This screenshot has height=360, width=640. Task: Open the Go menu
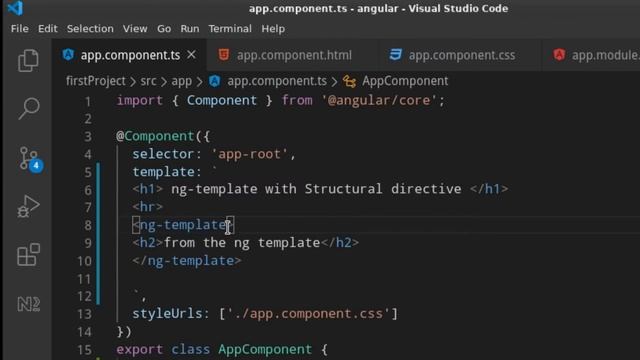pyautogui.click(x=164, y=29)
